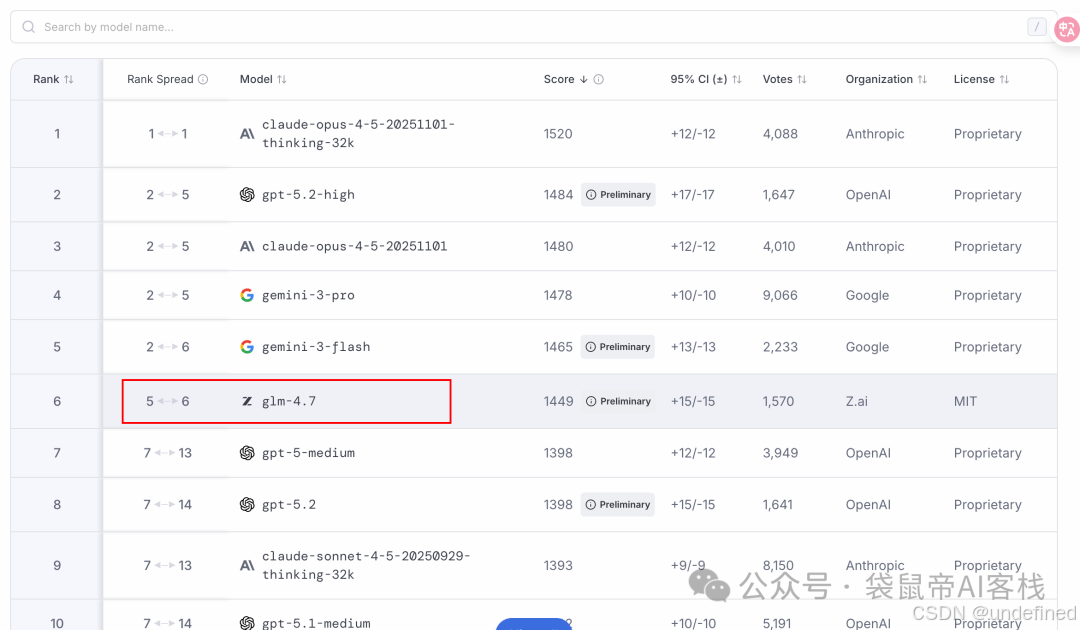Open model gpt-5.1-medium
The image size is (1080, 630).
pyautogui.click(x=315, y=623)
